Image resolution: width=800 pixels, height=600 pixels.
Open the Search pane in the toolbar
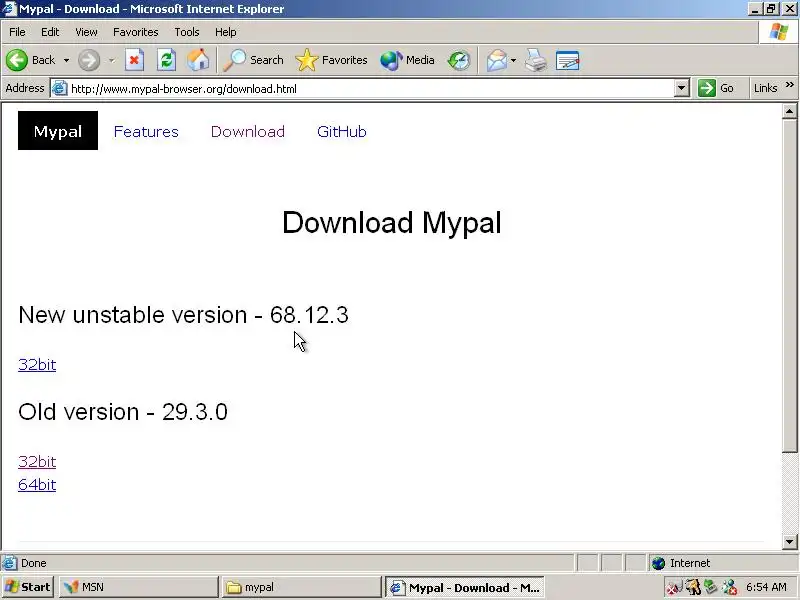click(x=254, y=60)
